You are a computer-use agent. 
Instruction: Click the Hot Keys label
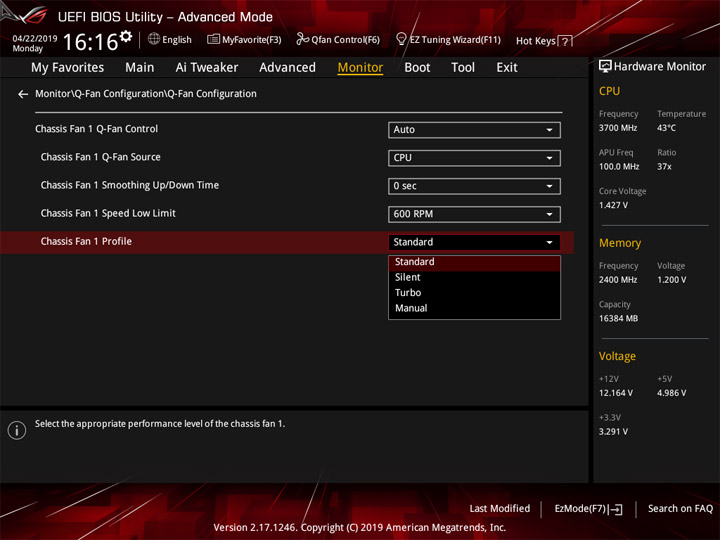536,41
